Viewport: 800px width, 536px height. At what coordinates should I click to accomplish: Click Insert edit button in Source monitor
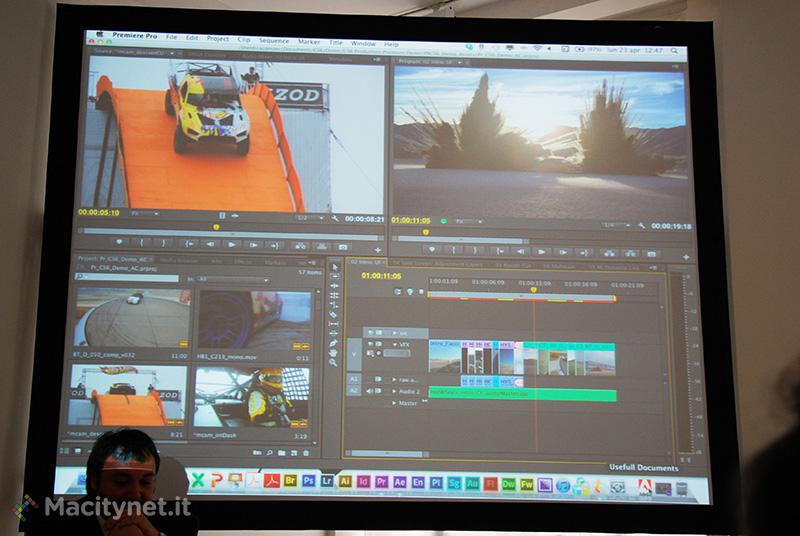click(301, 246)
